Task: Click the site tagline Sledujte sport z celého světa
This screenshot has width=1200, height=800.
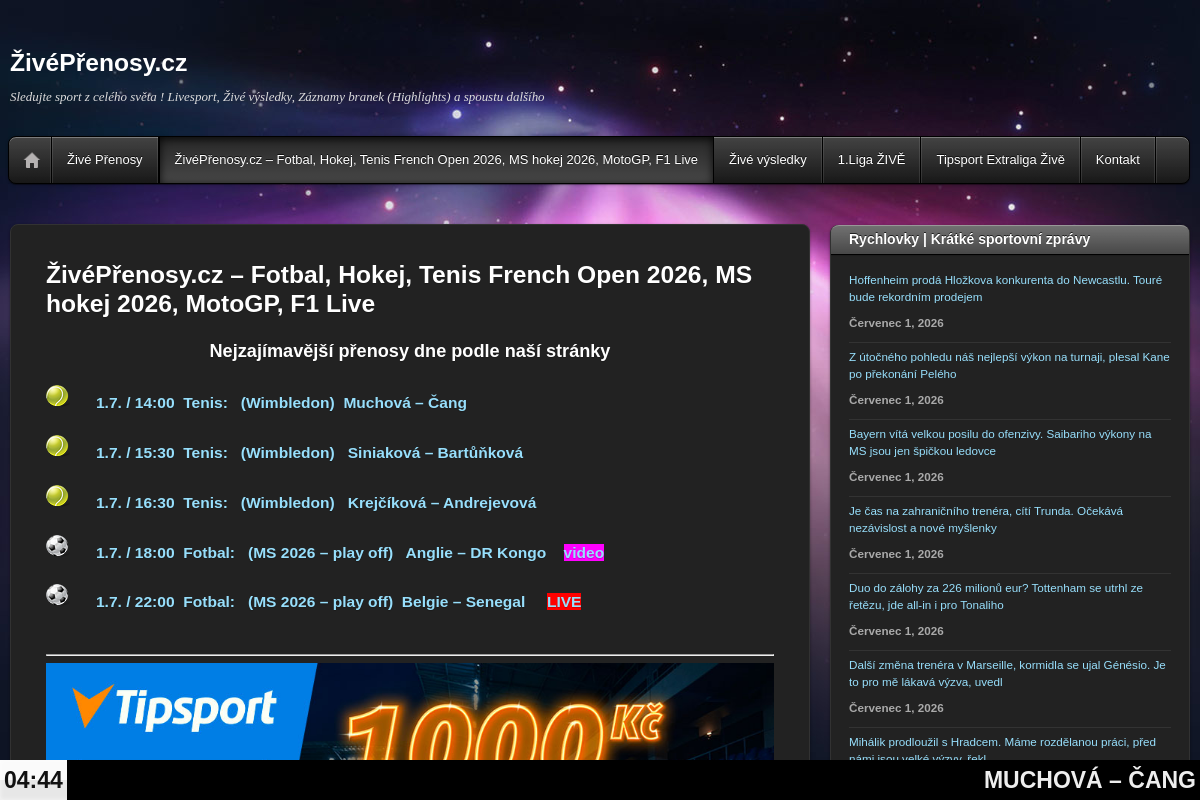Action: (277, 97)
